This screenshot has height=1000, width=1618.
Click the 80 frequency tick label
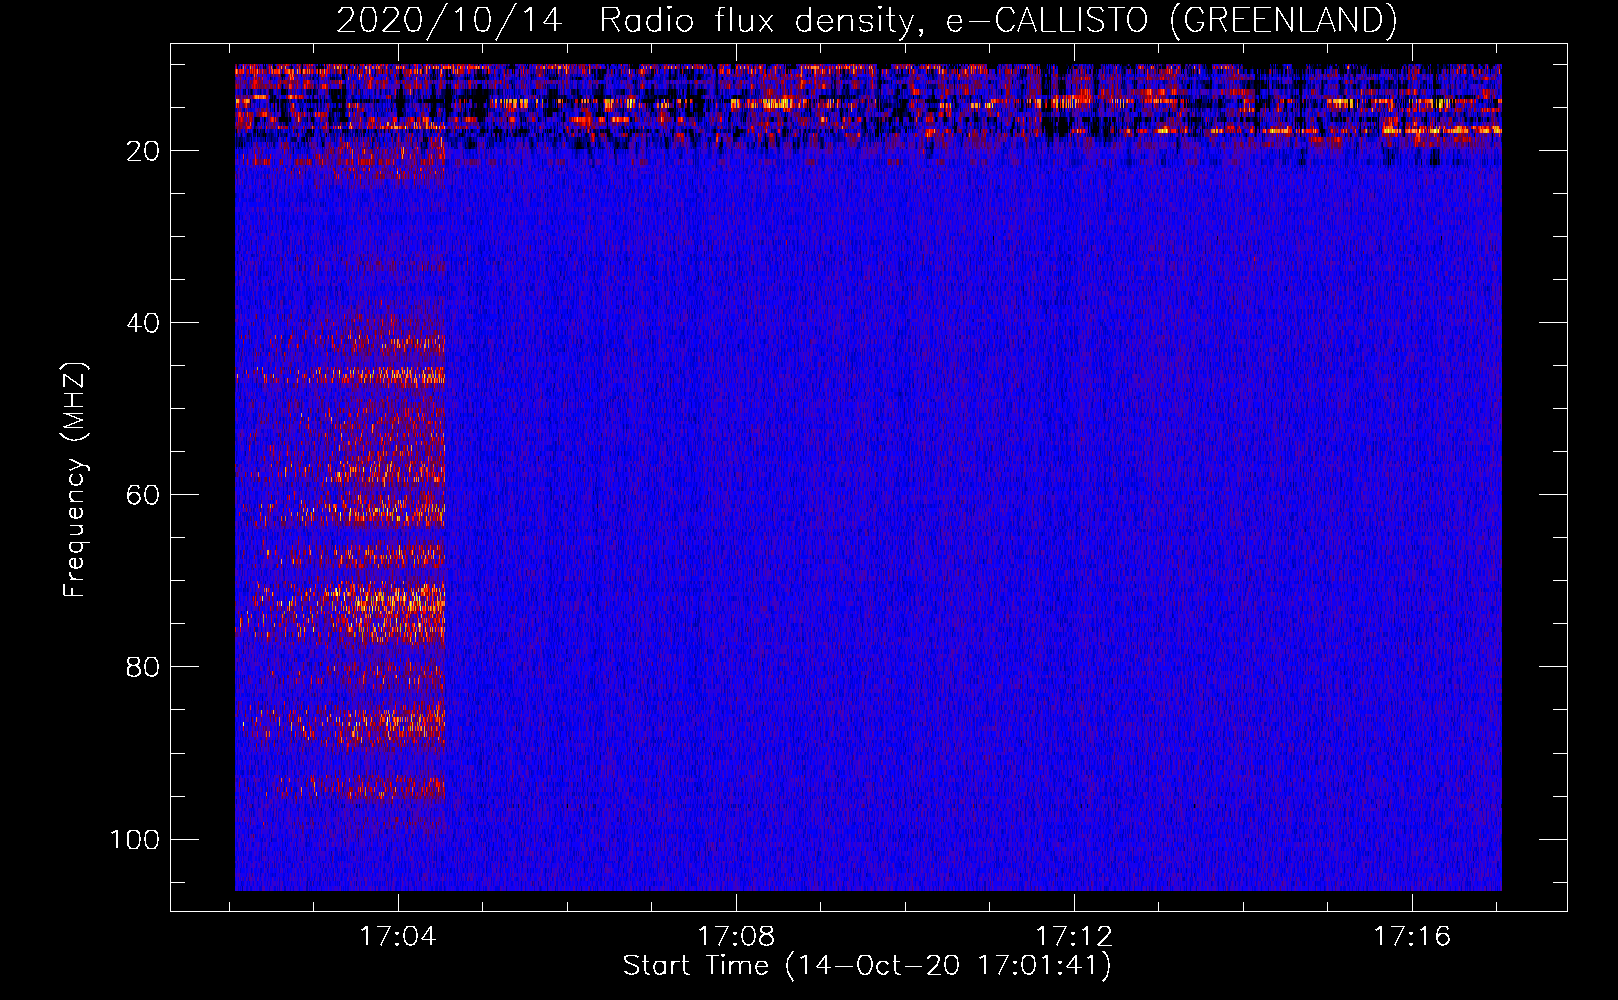(143, 667)
